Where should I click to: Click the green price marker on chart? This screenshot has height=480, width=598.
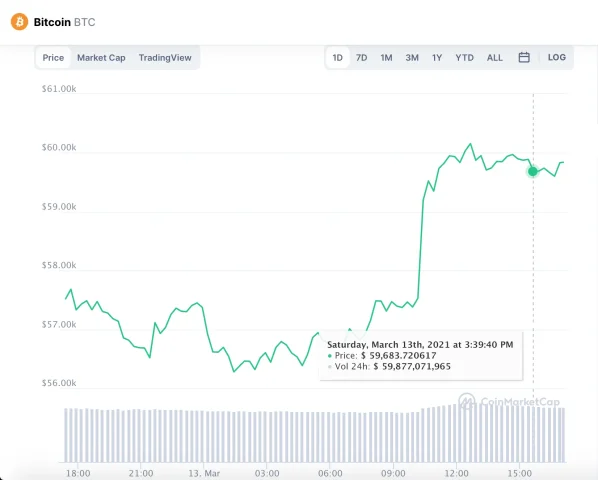[x=533, y=172]
